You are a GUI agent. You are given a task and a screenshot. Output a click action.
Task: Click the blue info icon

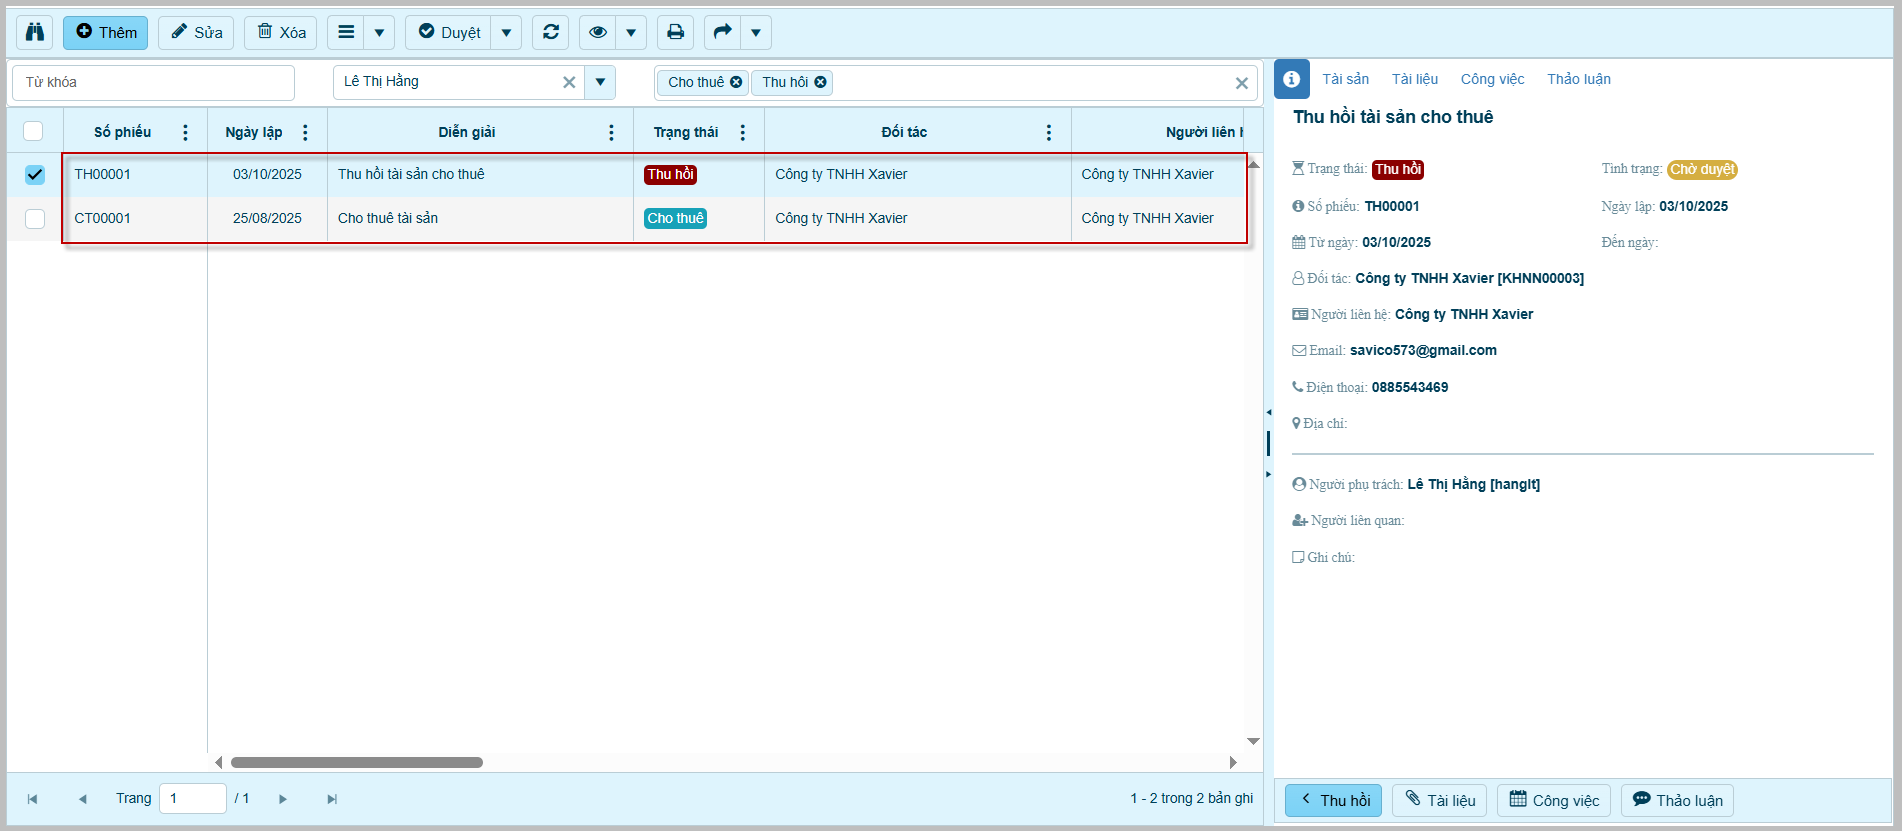coord(1291,79)
